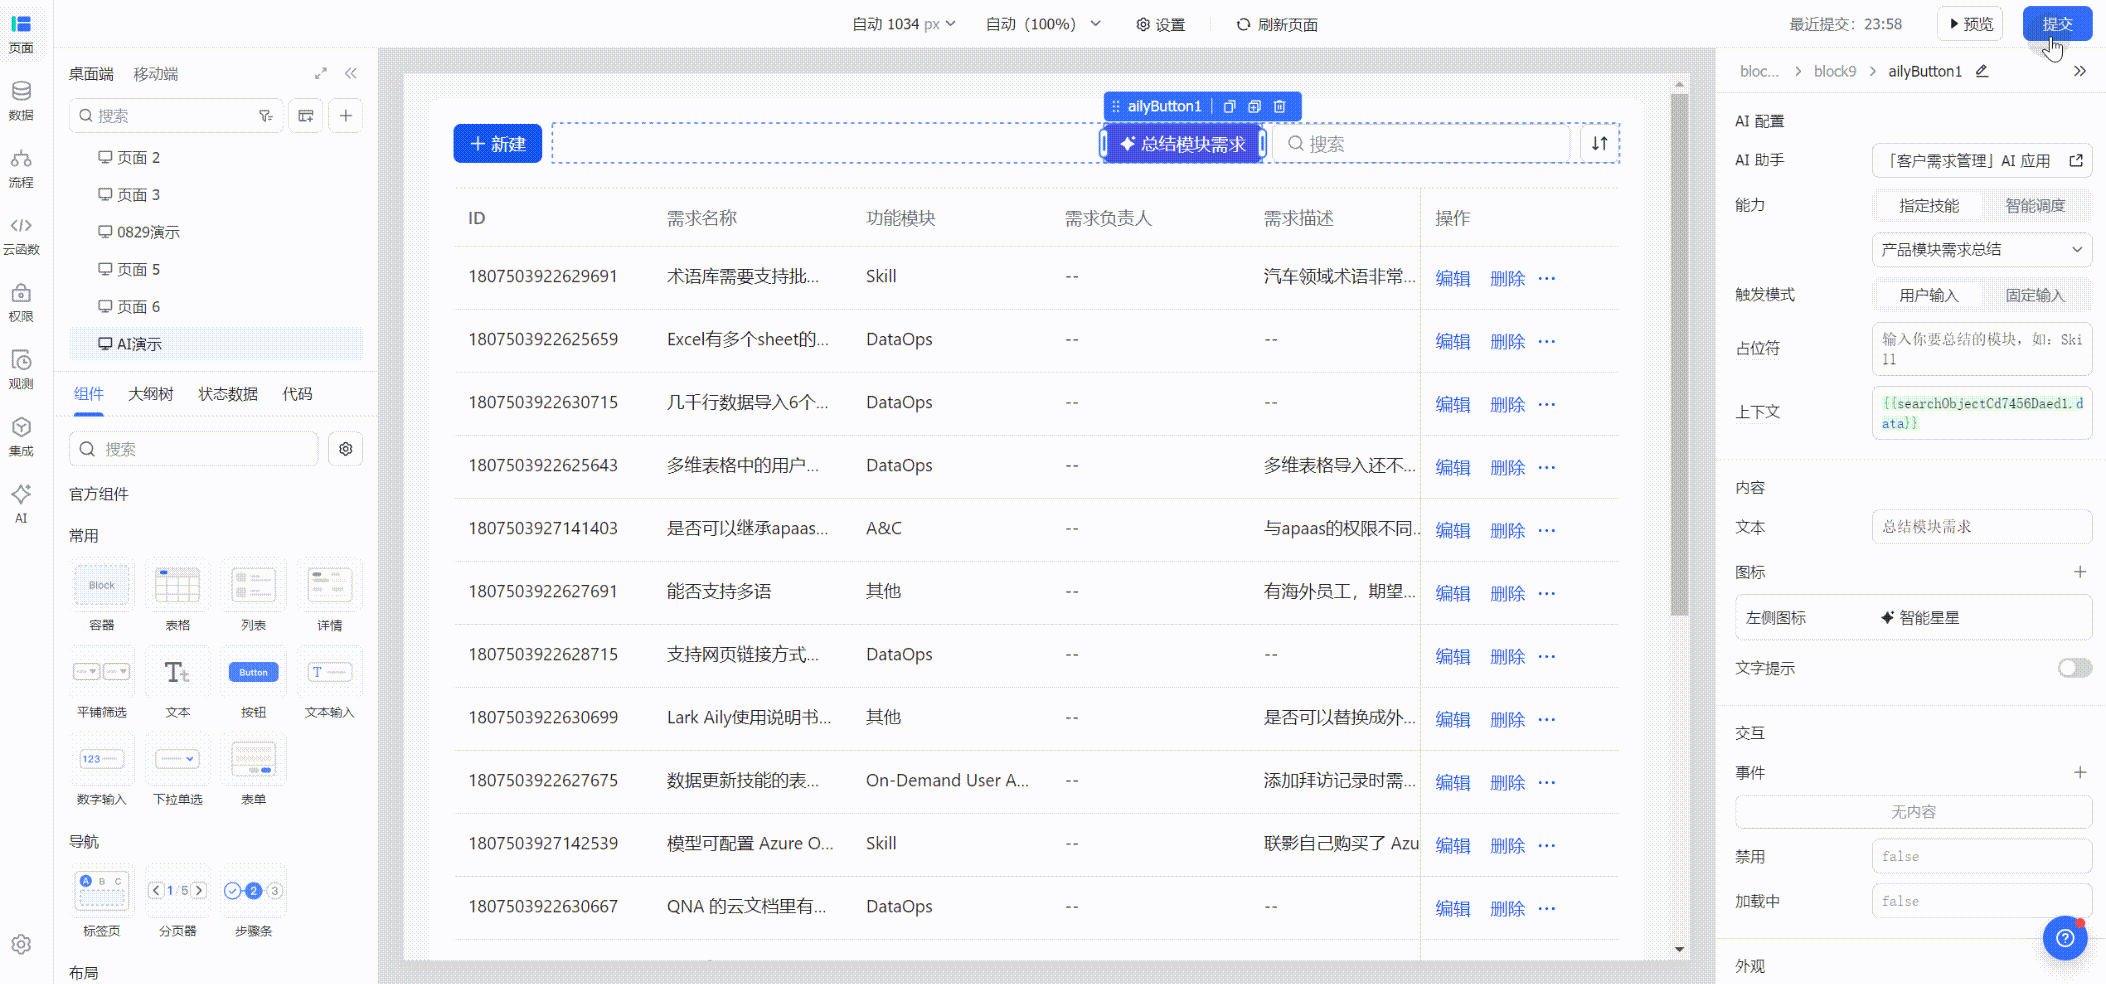The width and height of the screenshot is (2106, 984).
Task: Add an event with 事件 plus
Action: [2080, 772]
